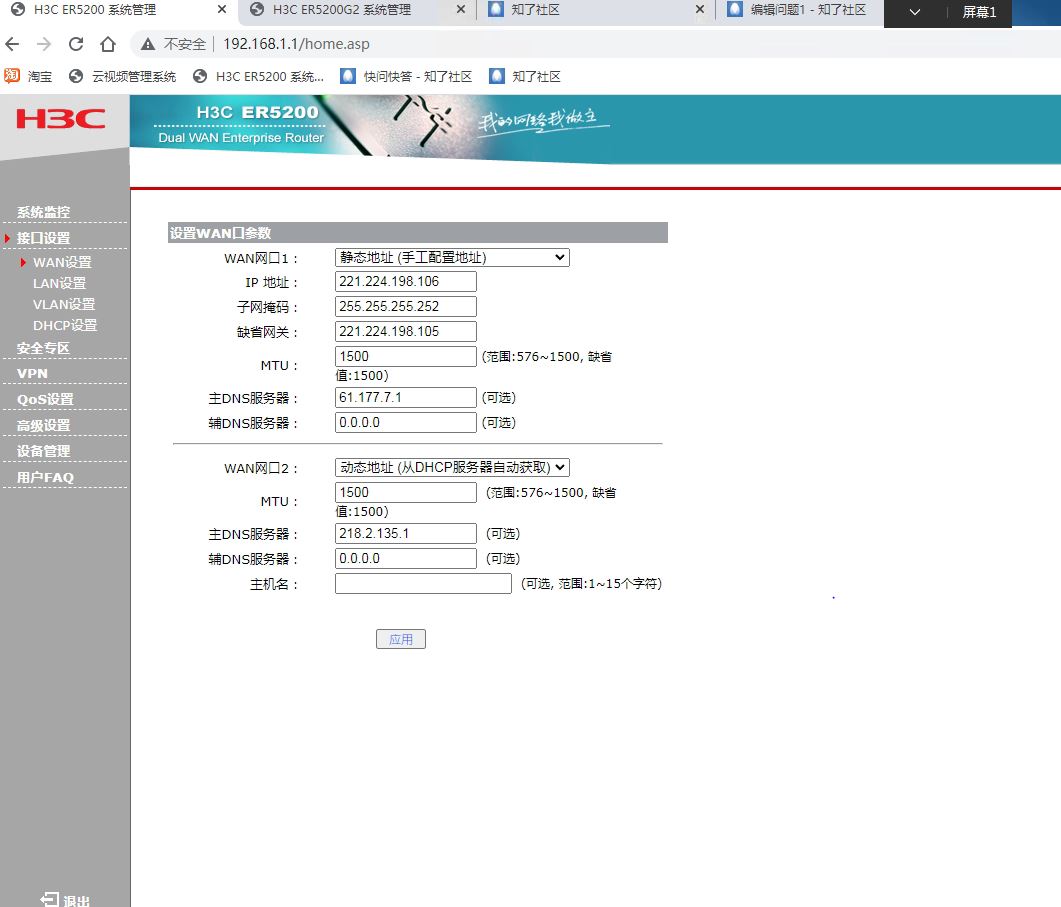
Task: Select WAN设置 submenu item
Action: 62,263
